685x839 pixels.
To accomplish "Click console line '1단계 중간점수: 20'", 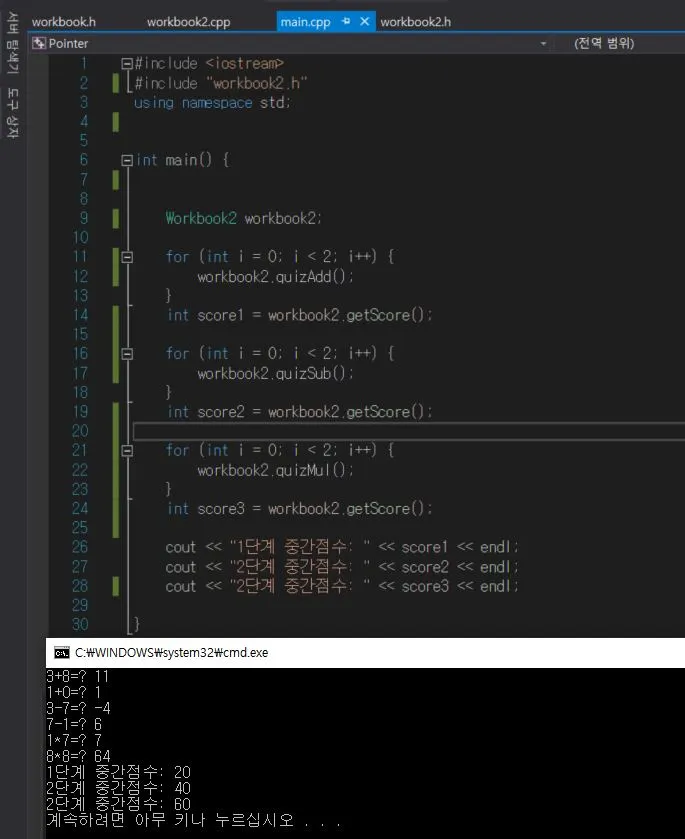I will coord(119,772).
